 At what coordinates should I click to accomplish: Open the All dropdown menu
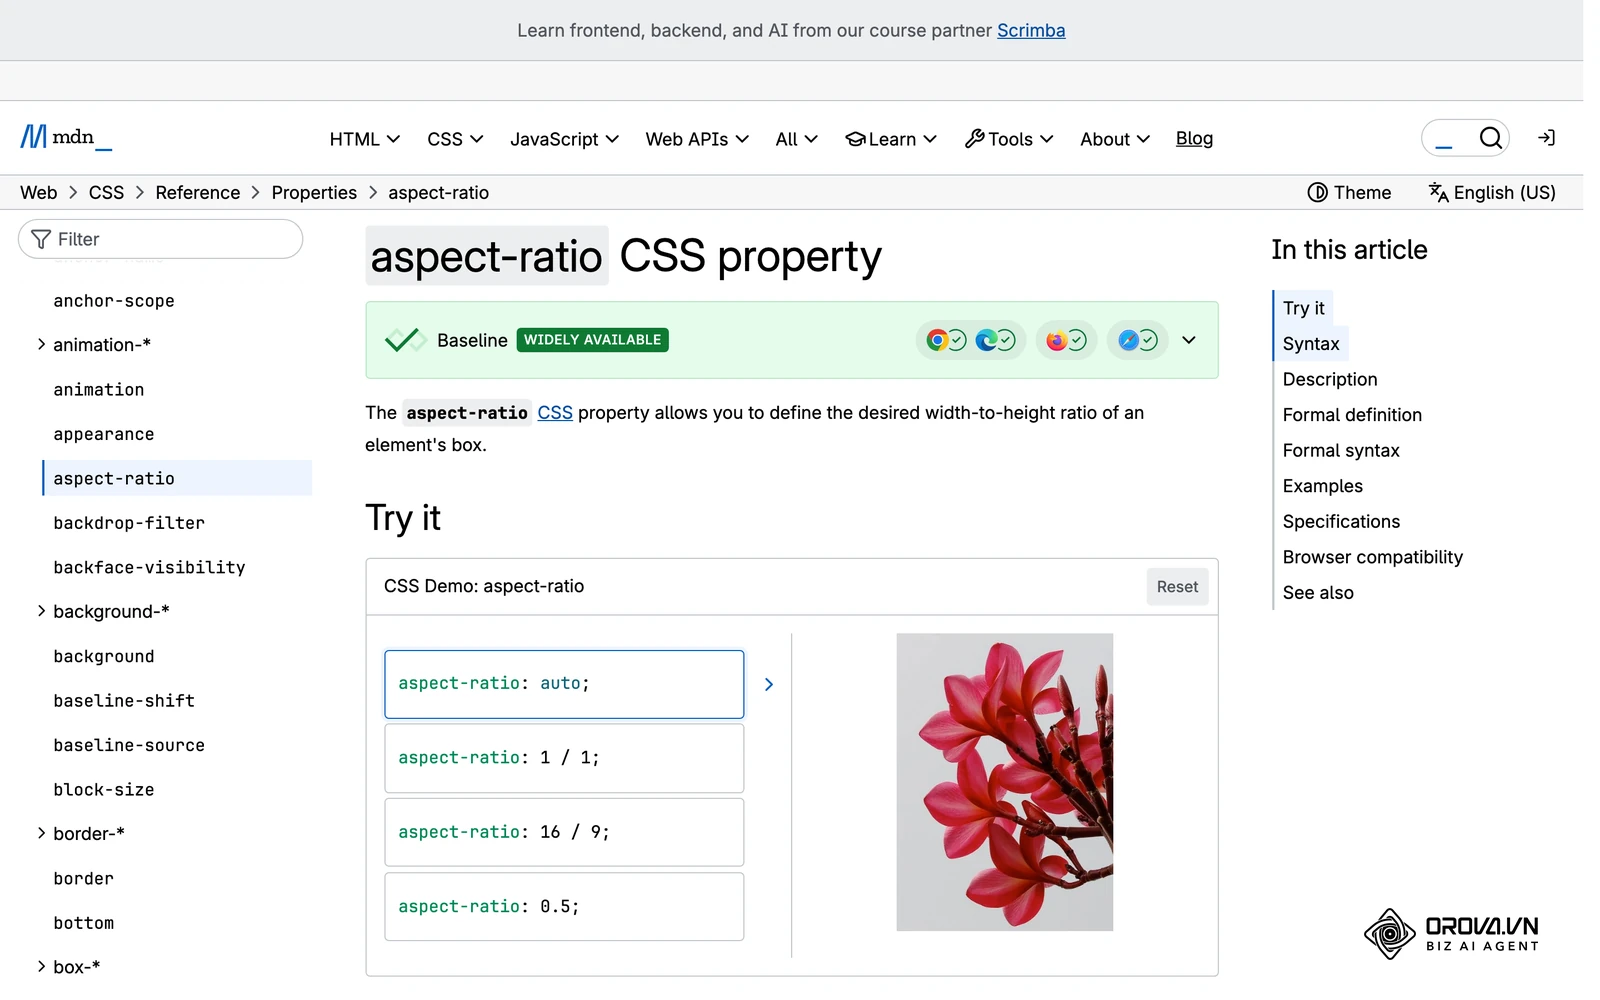pyautogui.click(x=796, y=139)
